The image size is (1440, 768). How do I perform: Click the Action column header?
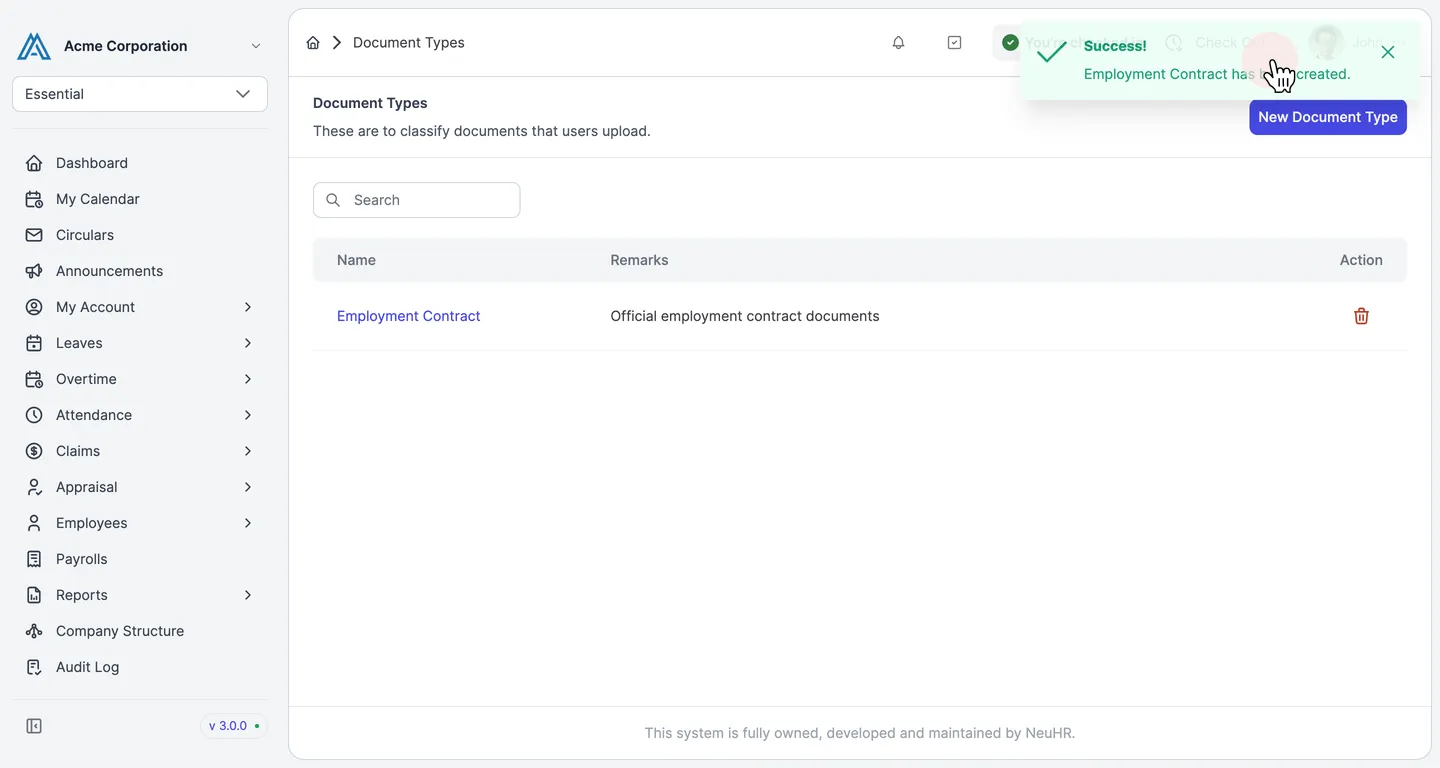(1361, 260)
